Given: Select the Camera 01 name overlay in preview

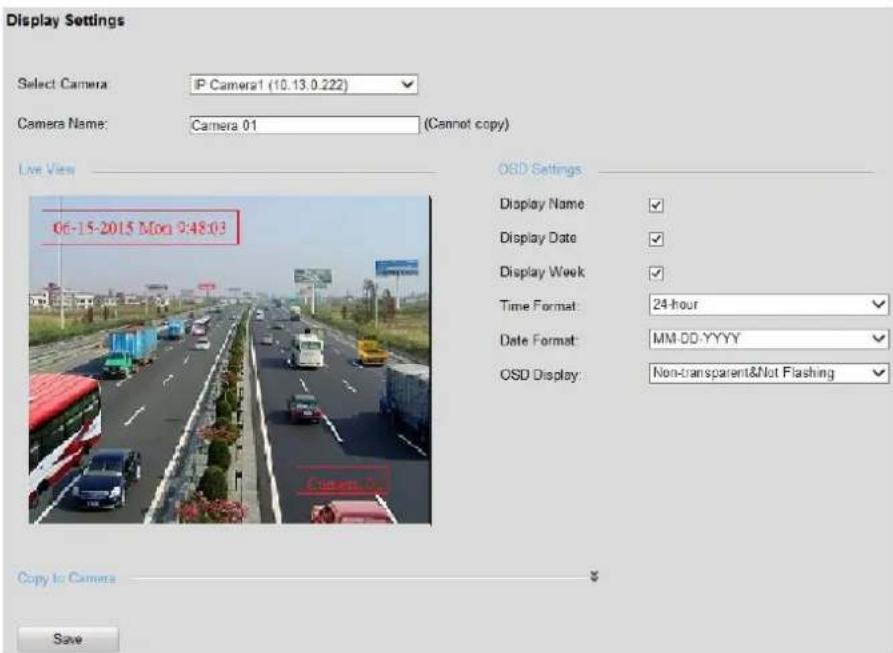Looking at the screenshot, I should coord(343,480).
